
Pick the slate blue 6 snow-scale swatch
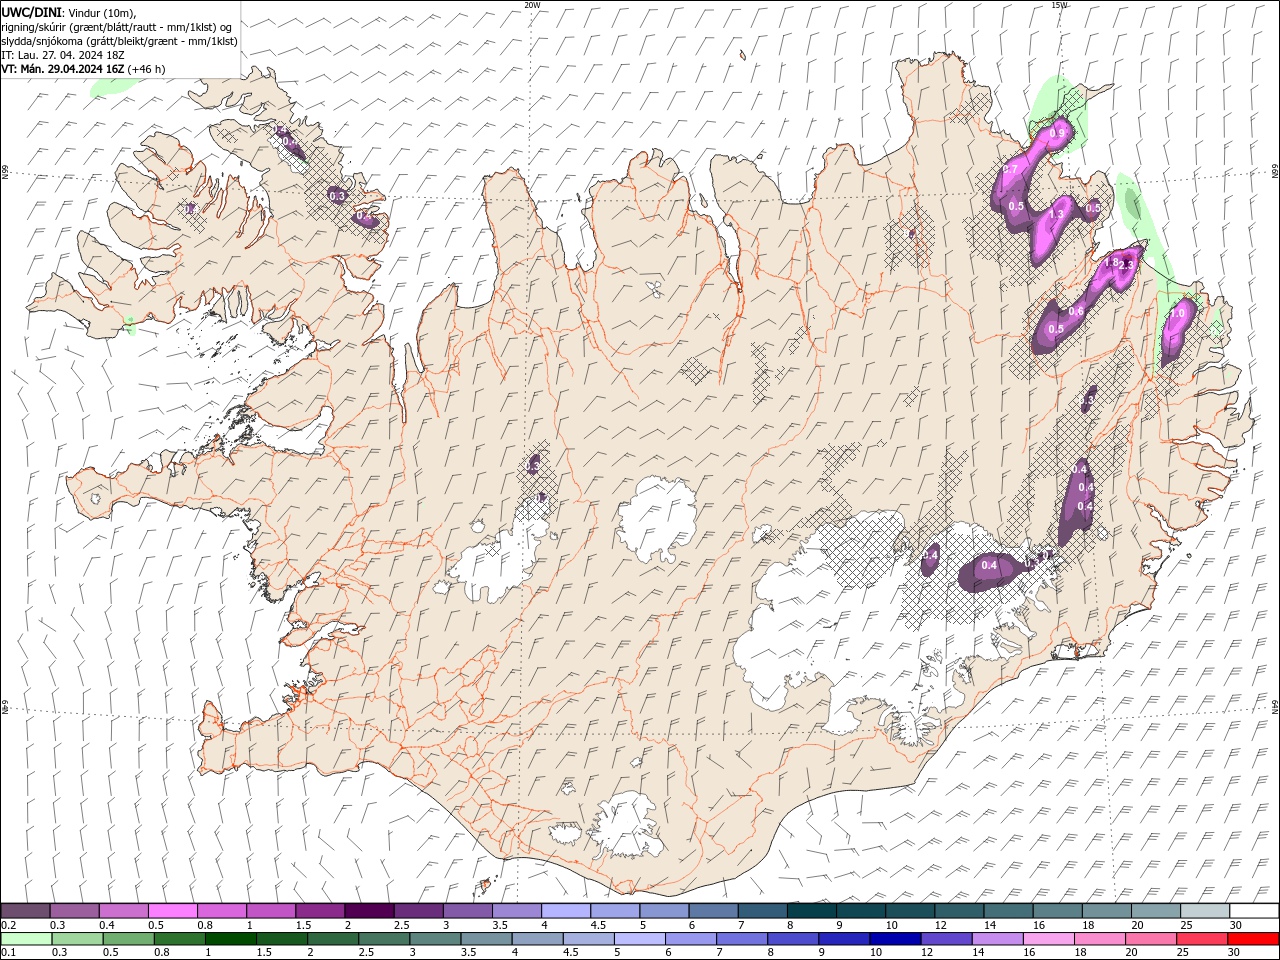pyautogui.click(x=713, y=911)
